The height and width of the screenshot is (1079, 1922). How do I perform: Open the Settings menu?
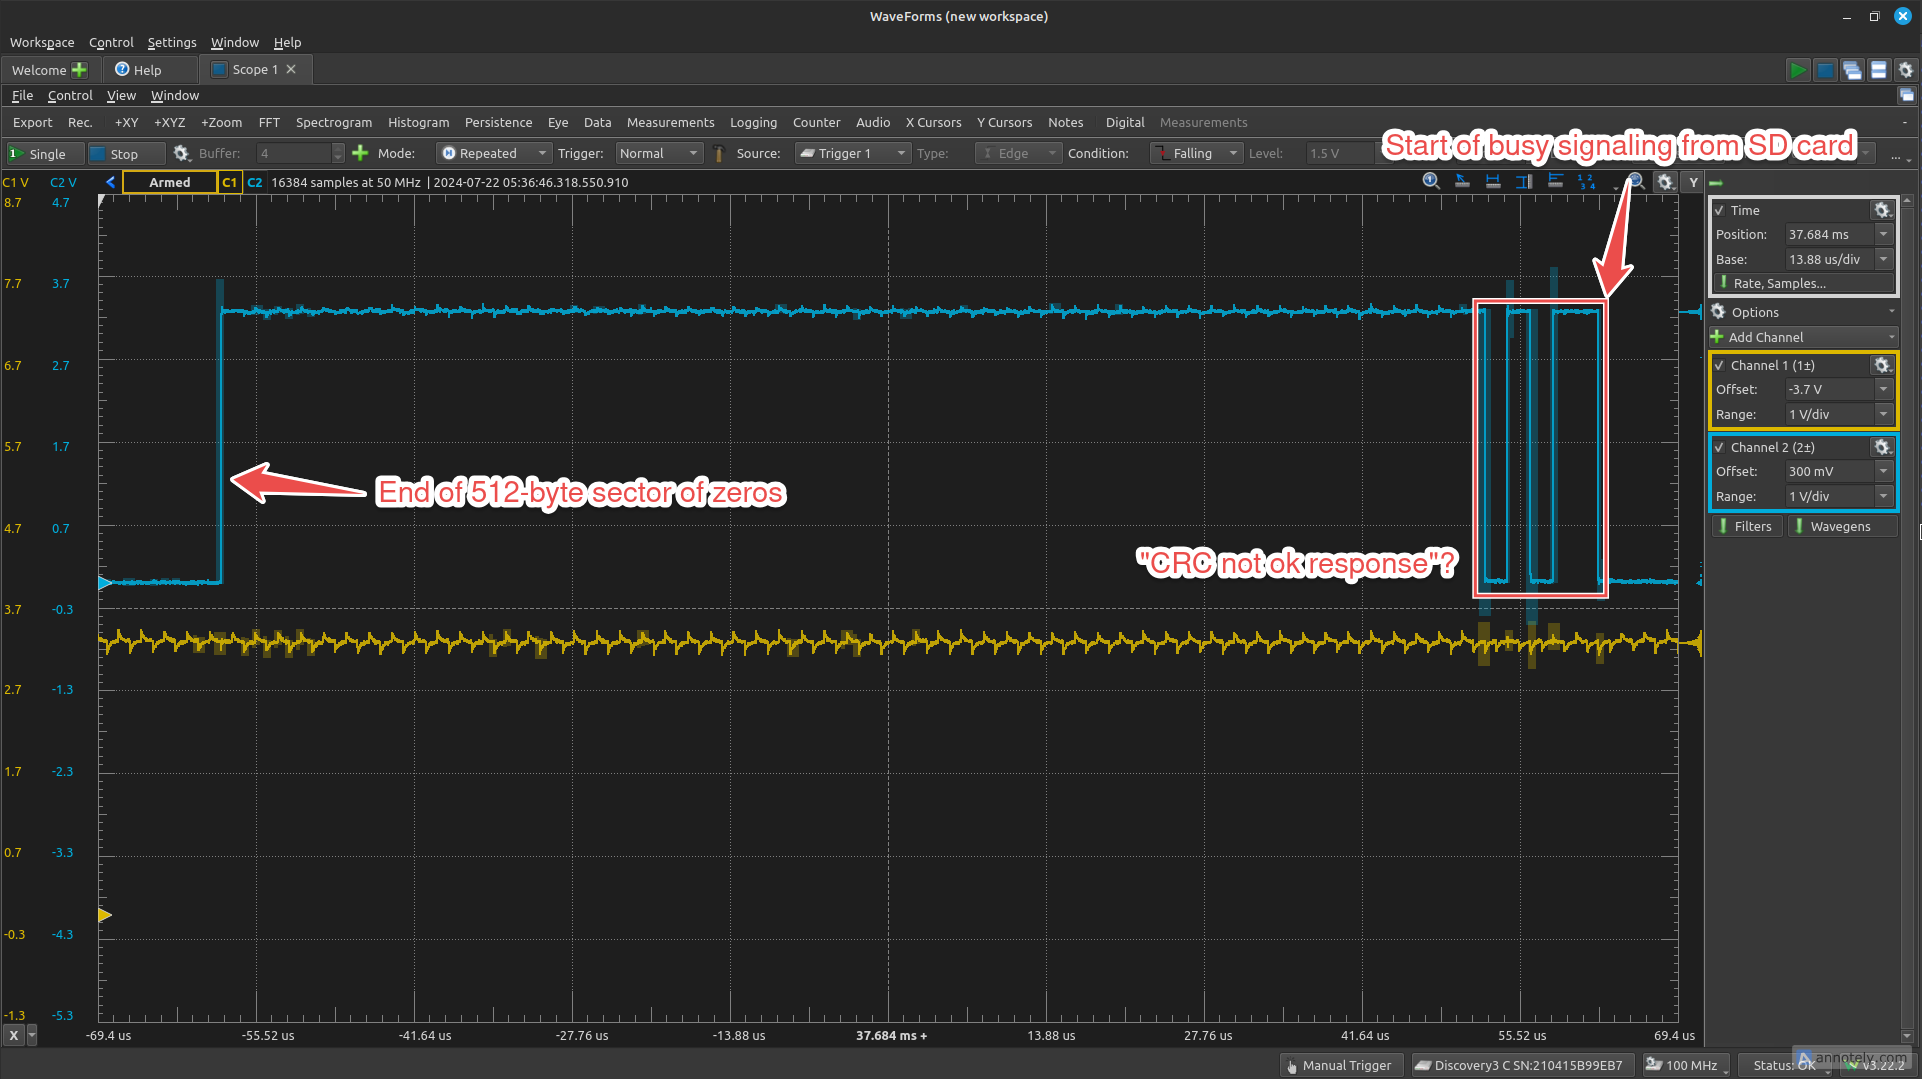point(172,42)
